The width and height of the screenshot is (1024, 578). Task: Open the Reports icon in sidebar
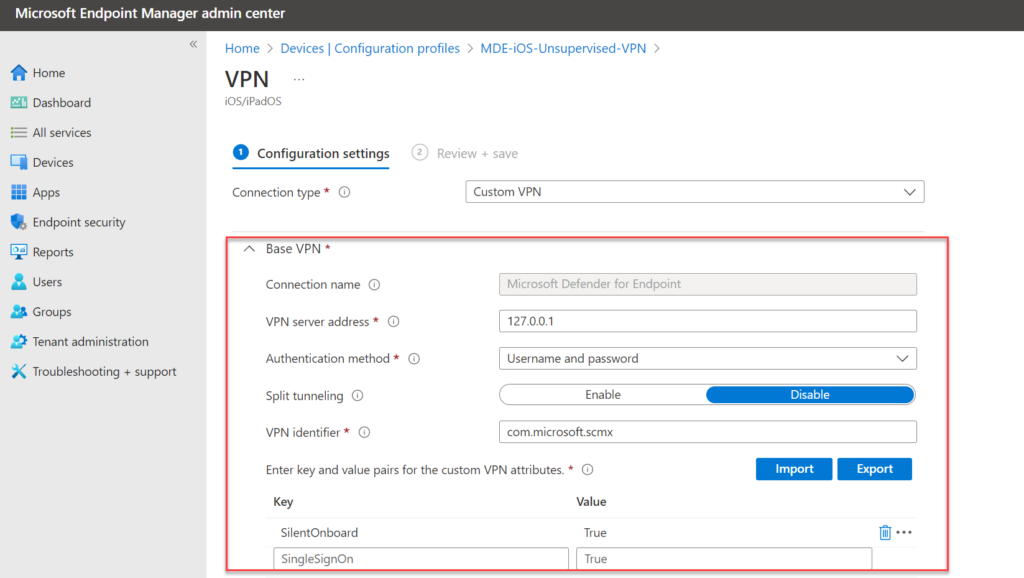click(19, 252)
